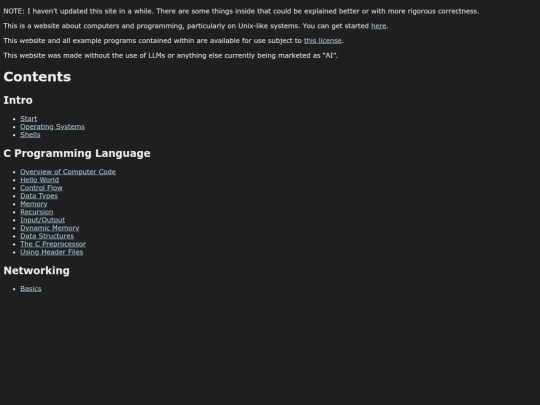540x405 pixels.
Task: Visit the Control Flow page
Action: click(x=41, y=188)
